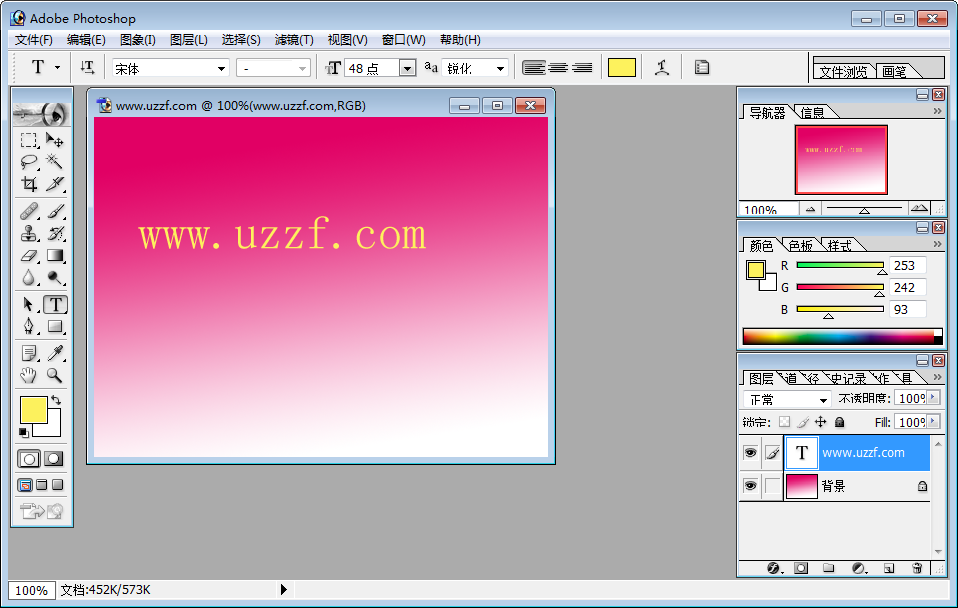
Task: Select the Magic Wand tool
Action: pyautogui.click(x=55, y=162)
